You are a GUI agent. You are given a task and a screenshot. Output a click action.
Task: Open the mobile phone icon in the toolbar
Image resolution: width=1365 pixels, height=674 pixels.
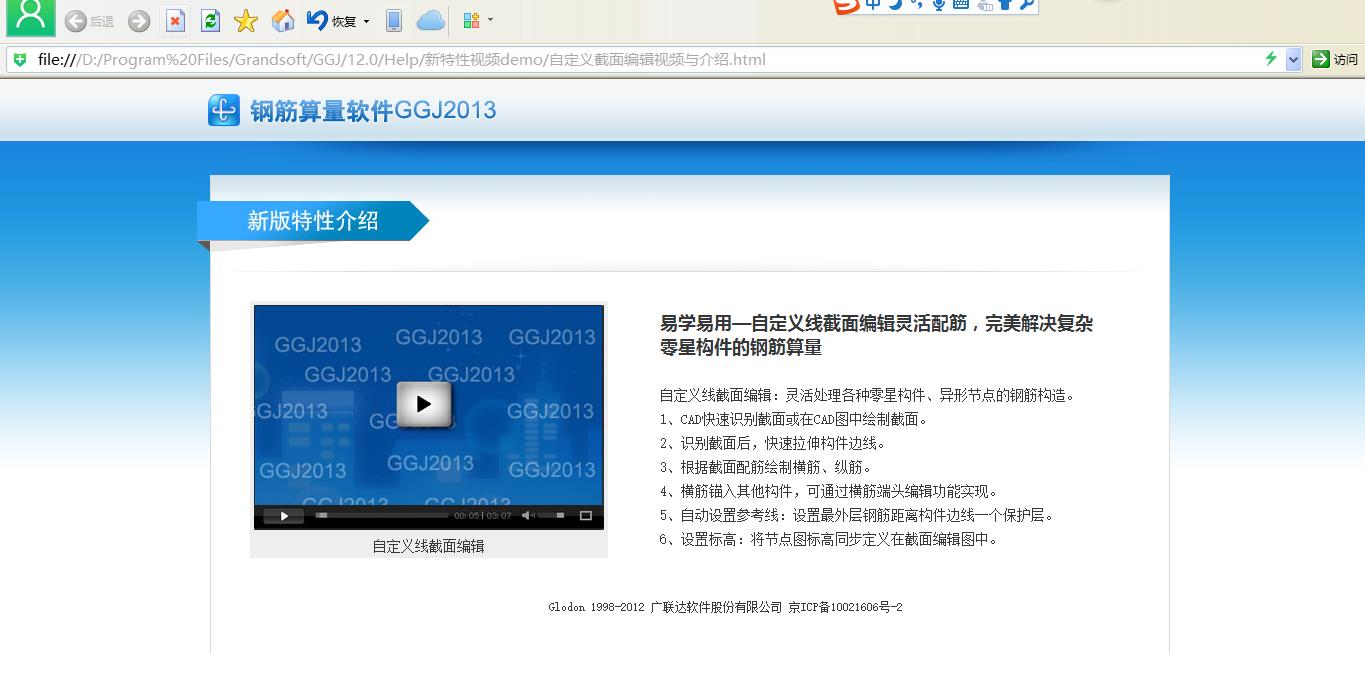coord(394,21)
